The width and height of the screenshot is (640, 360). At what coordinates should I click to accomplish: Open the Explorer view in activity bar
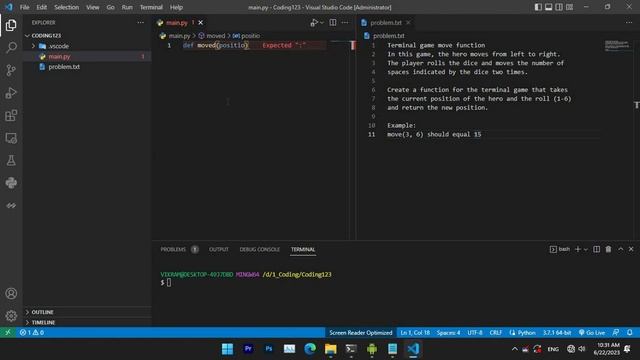(x=11, y=25)
